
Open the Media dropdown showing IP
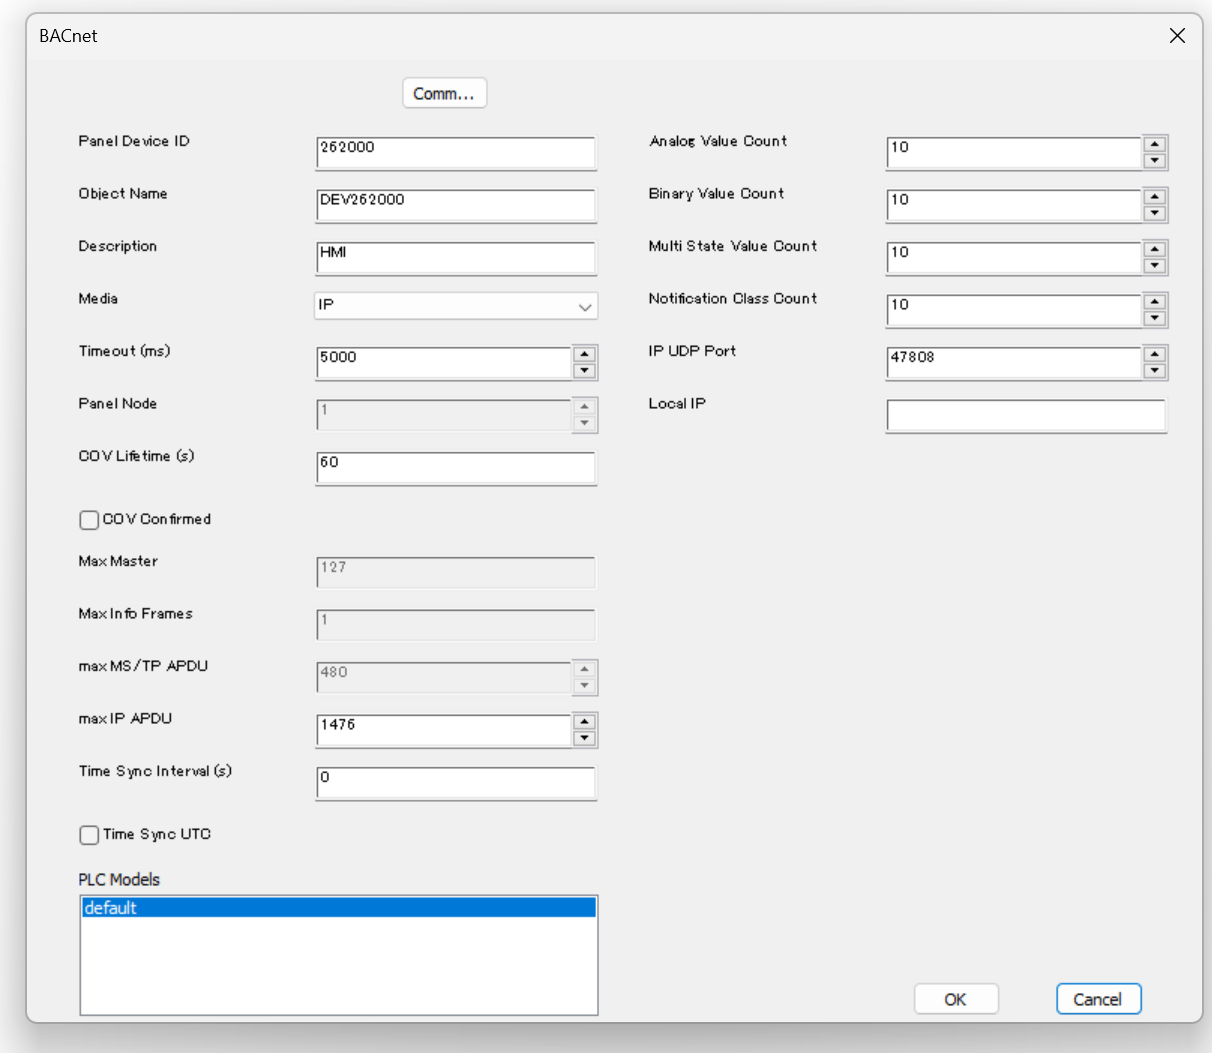pyautogui.click(x=456, y=306)
